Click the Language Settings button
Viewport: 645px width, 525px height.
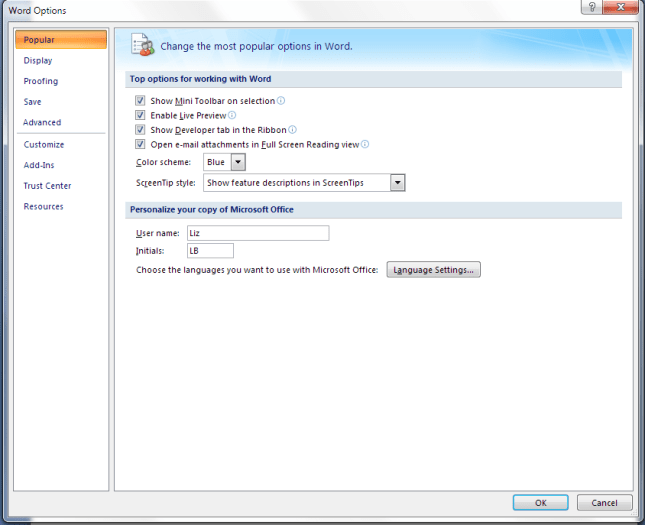pyautogui.click(x=433, y=270)
